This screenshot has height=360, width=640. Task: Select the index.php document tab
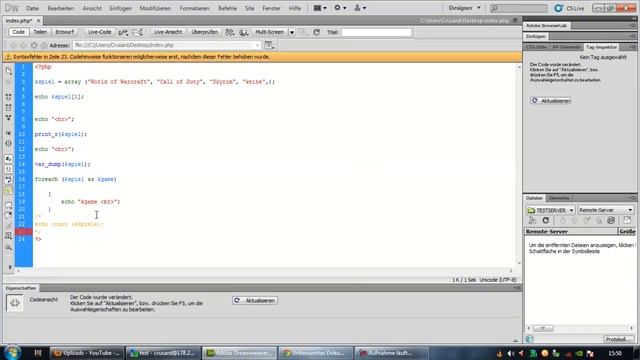pyautogui.click(x=18, y=20)
